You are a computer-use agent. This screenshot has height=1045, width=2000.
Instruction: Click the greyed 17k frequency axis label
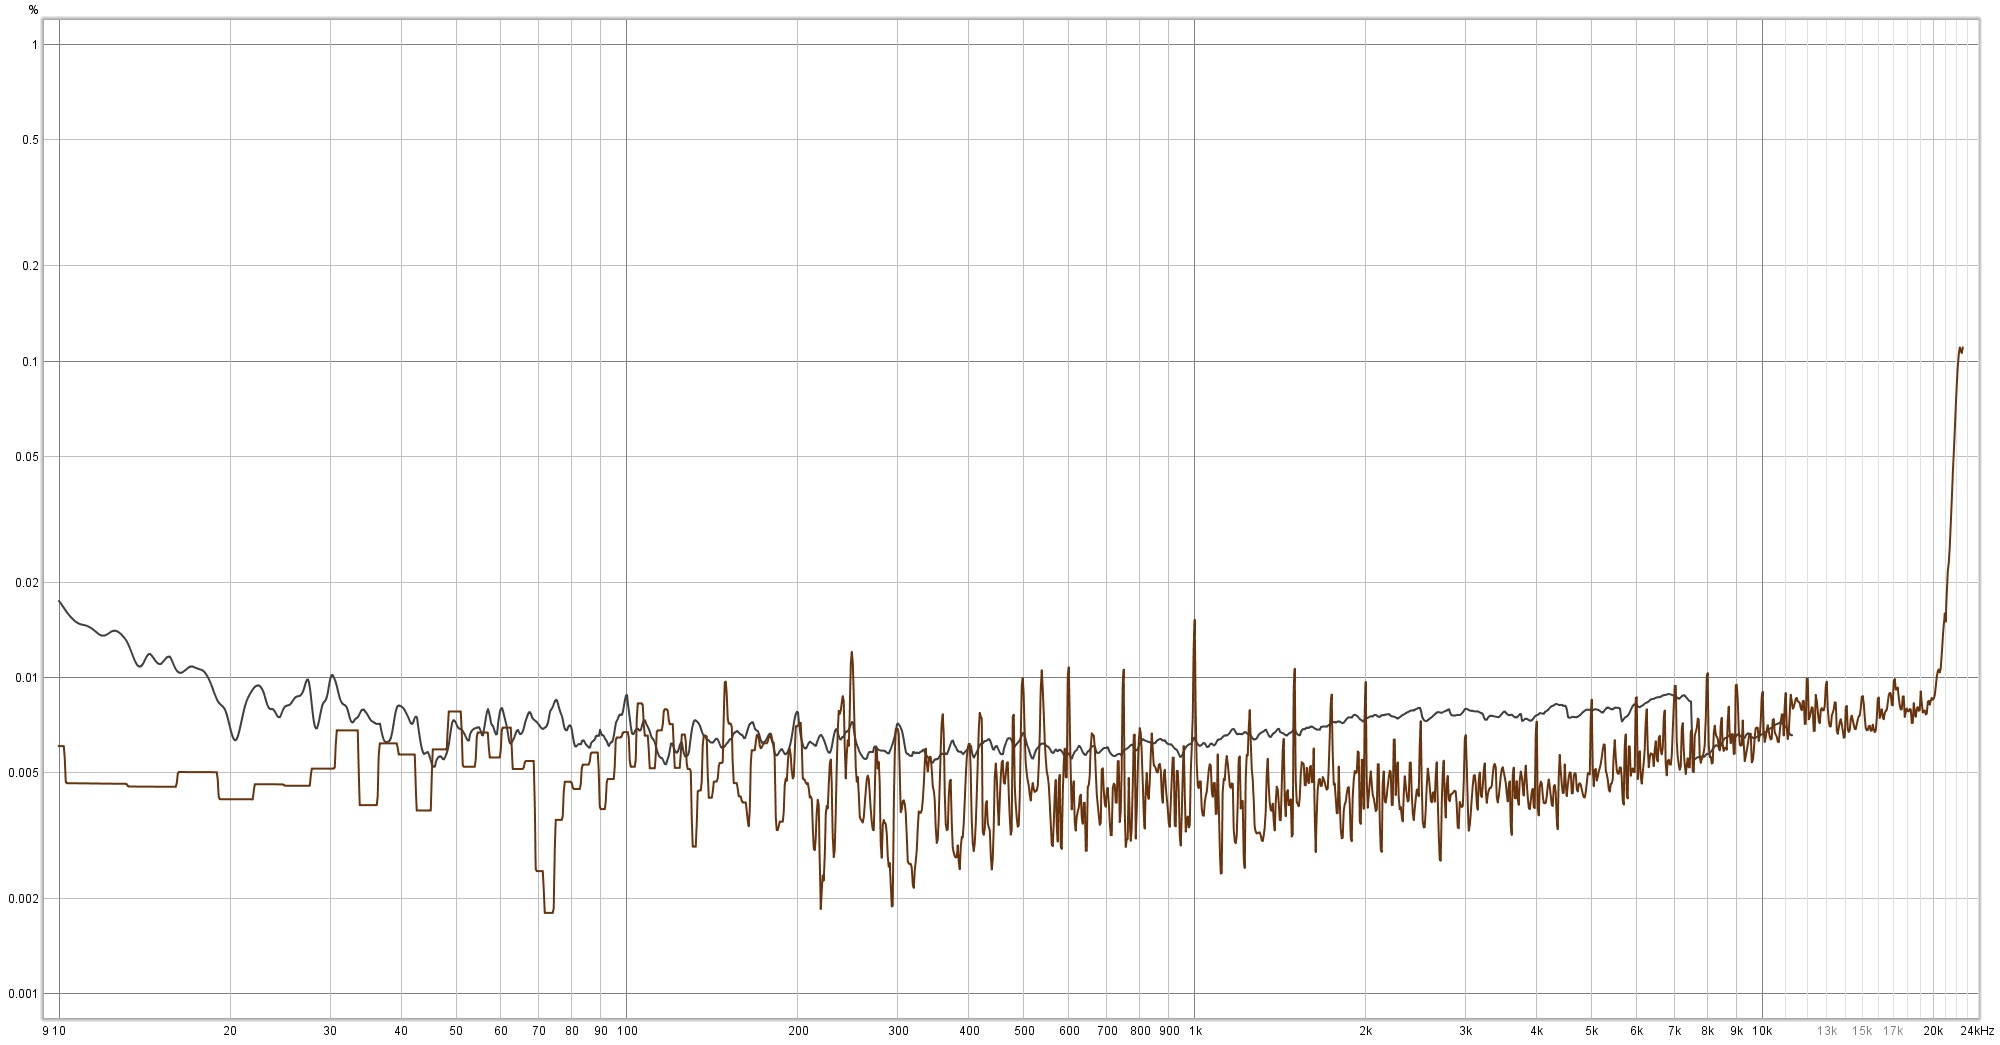pyautogui.click(x=1893, y=1031)
